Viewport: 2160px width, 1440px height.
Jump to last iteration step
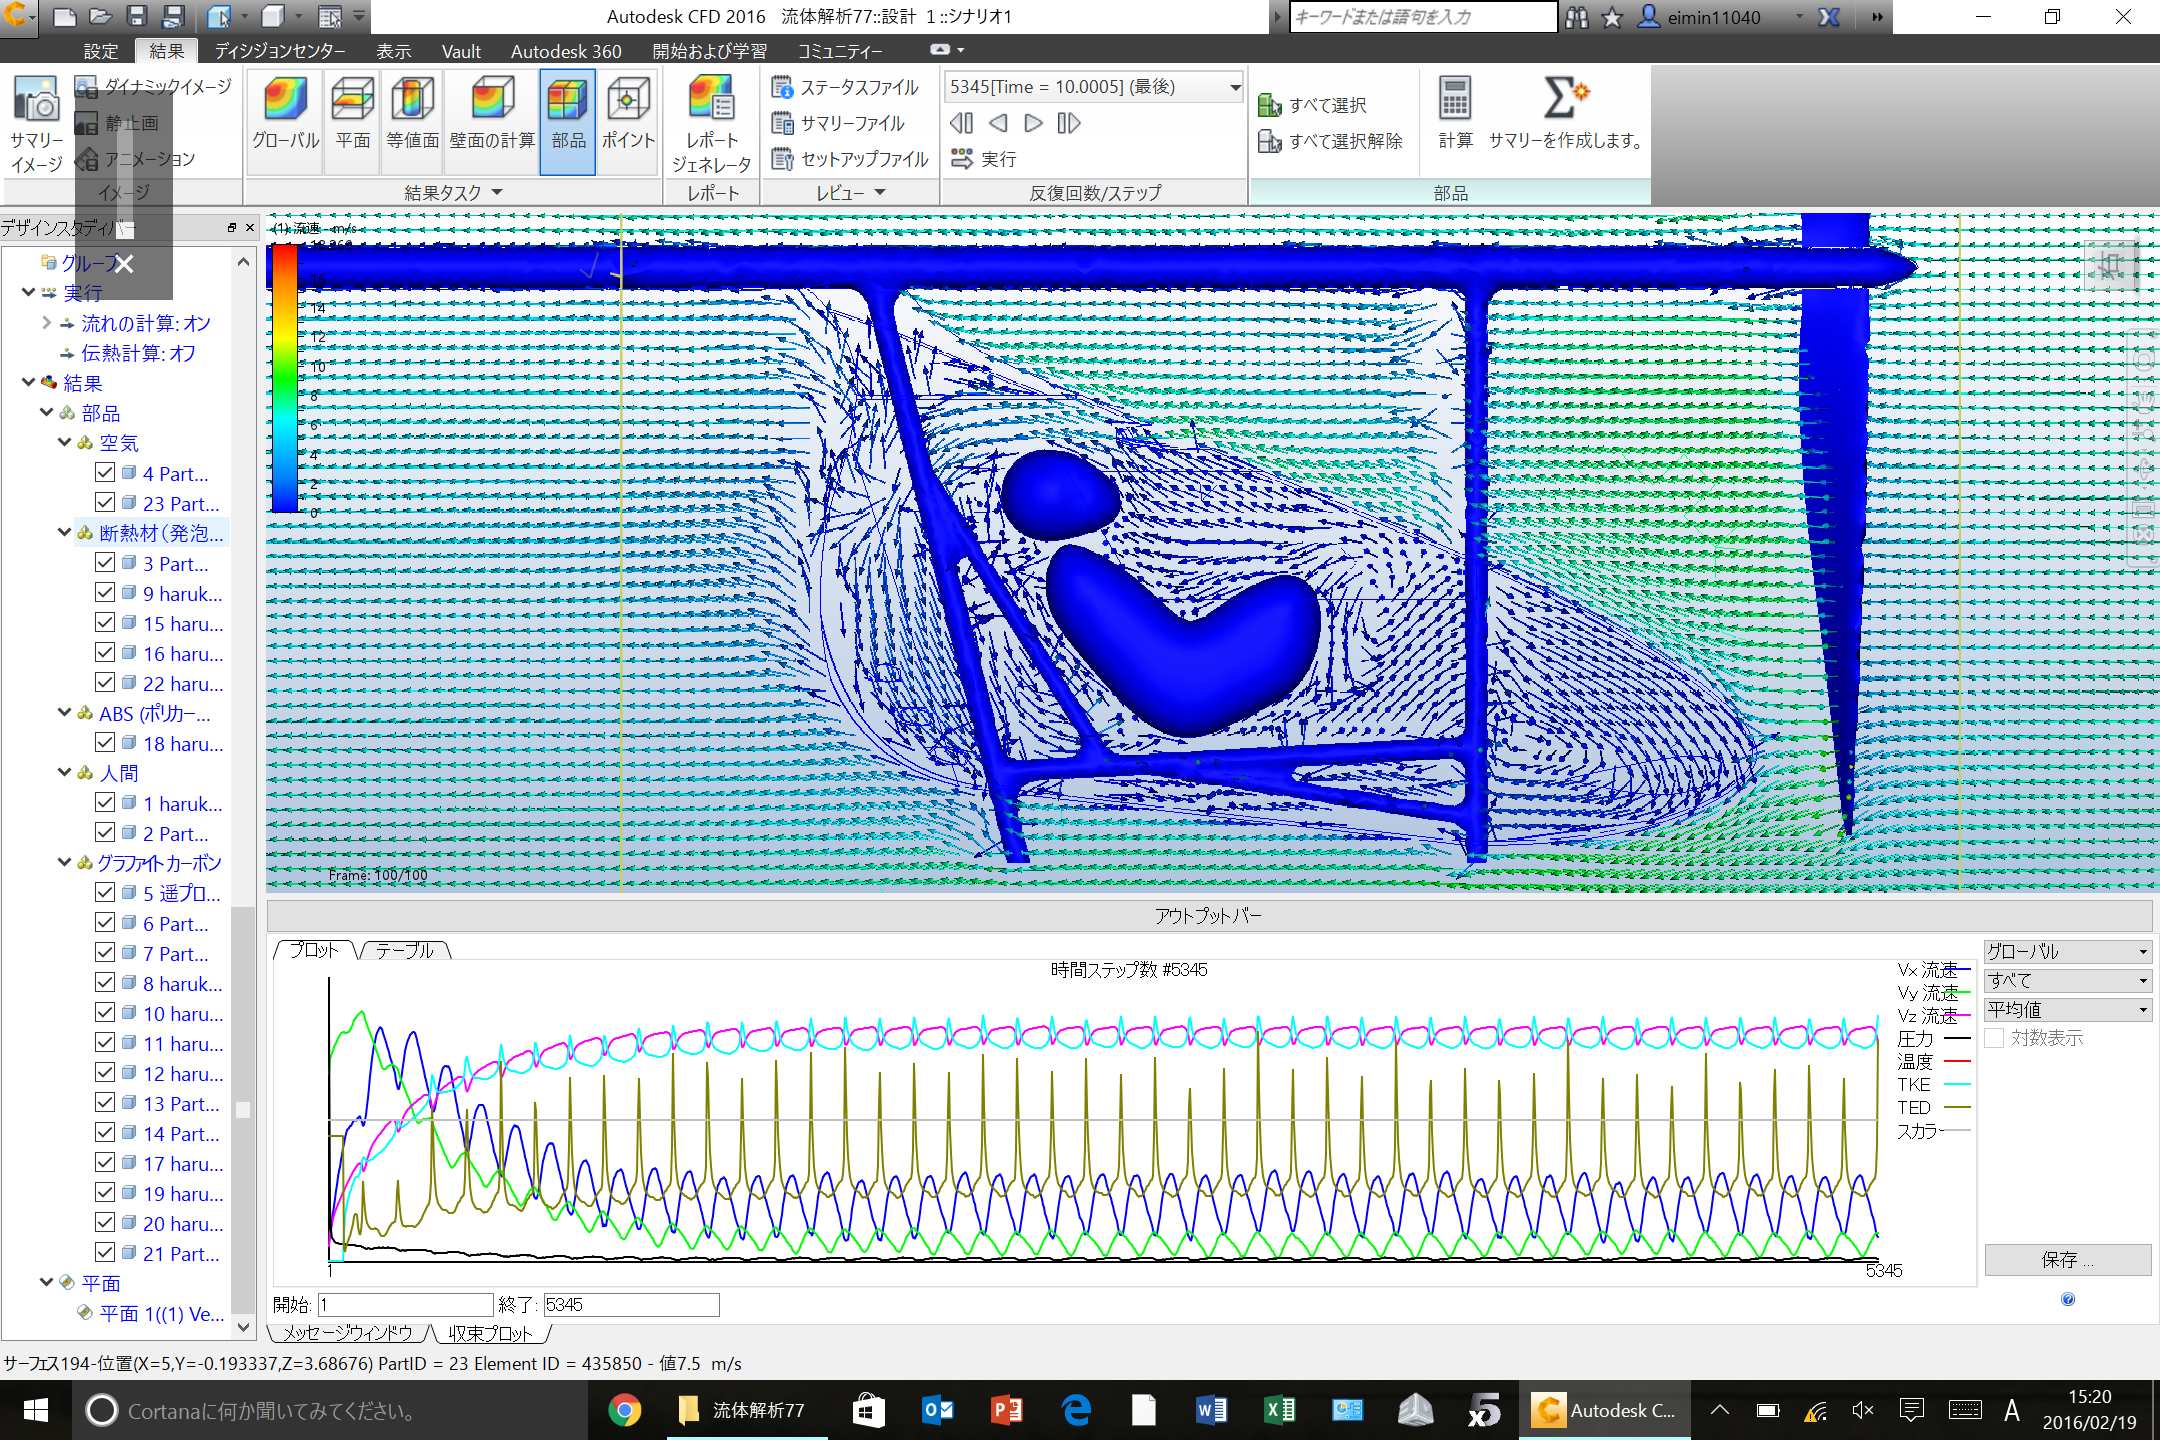[x=1069, y=123]
